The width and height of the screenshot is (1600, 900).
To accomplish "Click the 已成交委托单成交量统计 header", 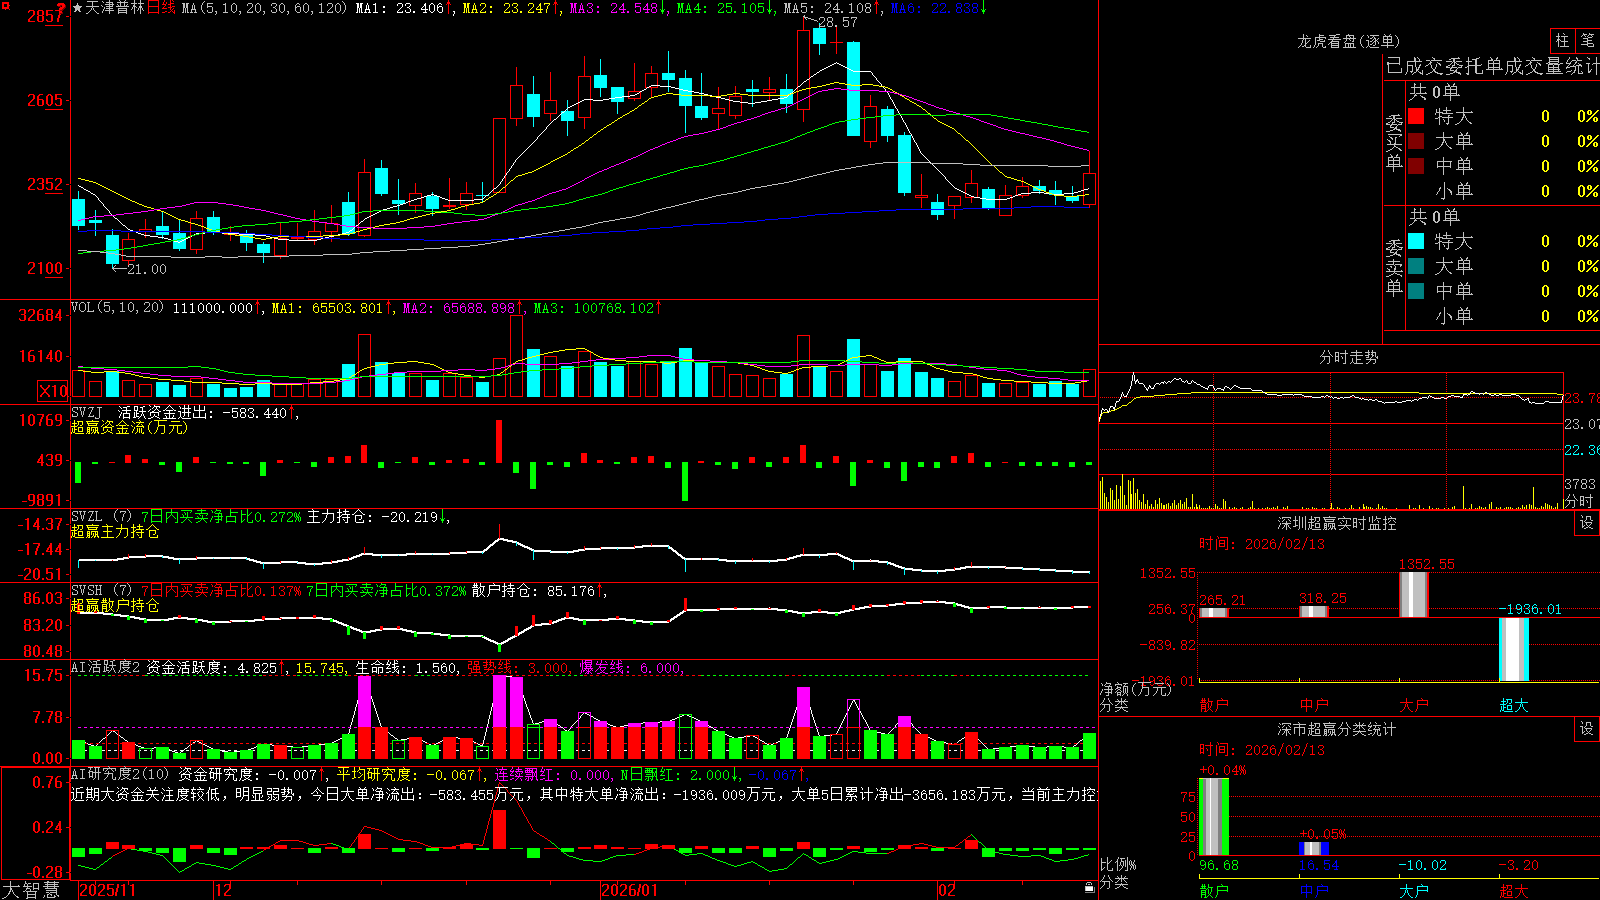I will pos(1492,66).
